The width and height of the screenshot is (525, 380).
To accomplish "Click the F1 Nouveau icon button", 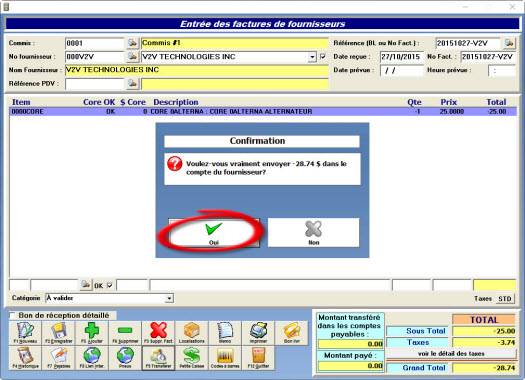I will click(x=25, y=333).
